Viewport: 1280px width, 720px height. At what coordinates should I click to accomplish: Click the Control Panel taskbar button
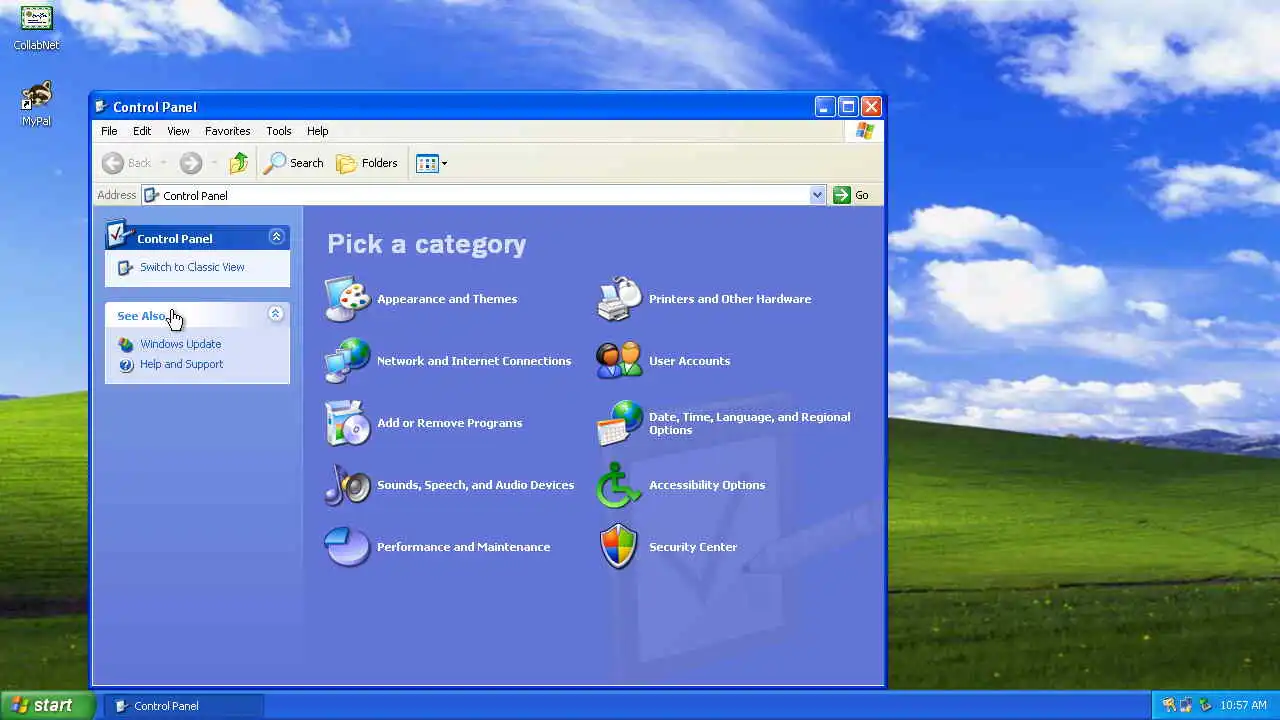point(184,705)
